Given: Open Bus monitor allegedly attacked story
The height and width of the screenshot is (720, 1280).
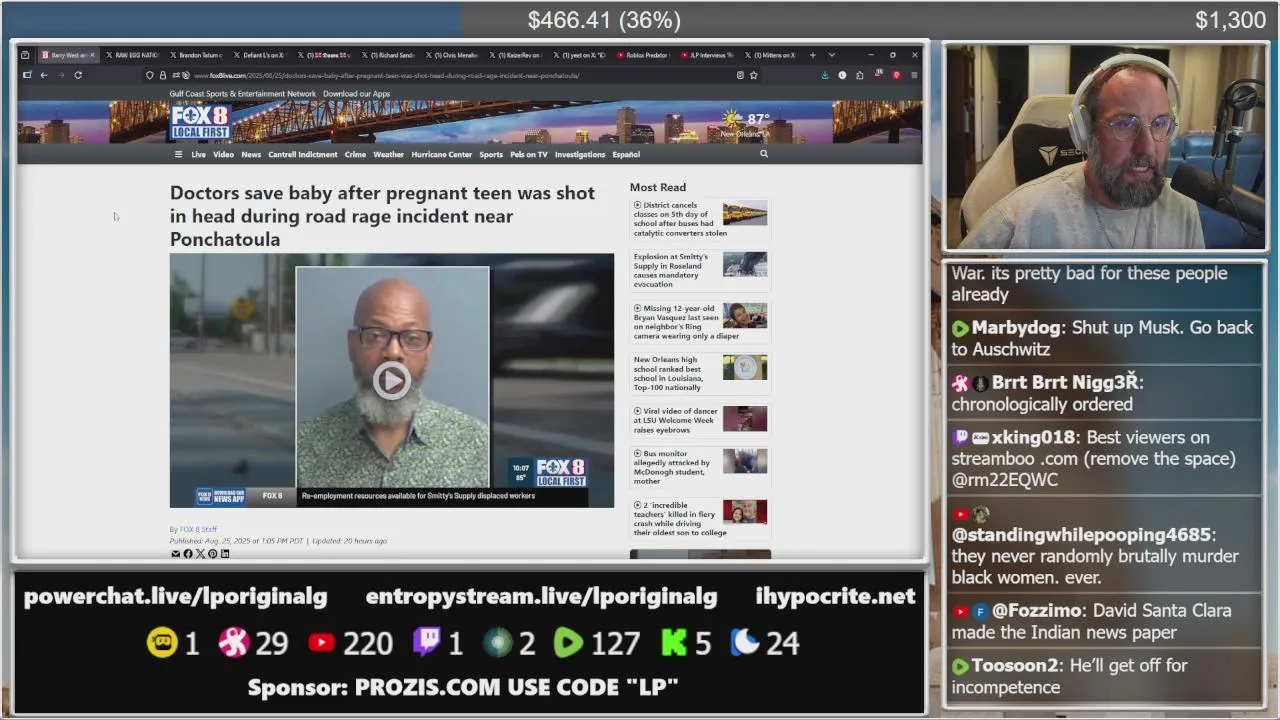Looking at the screenshot, I should 673,467.
